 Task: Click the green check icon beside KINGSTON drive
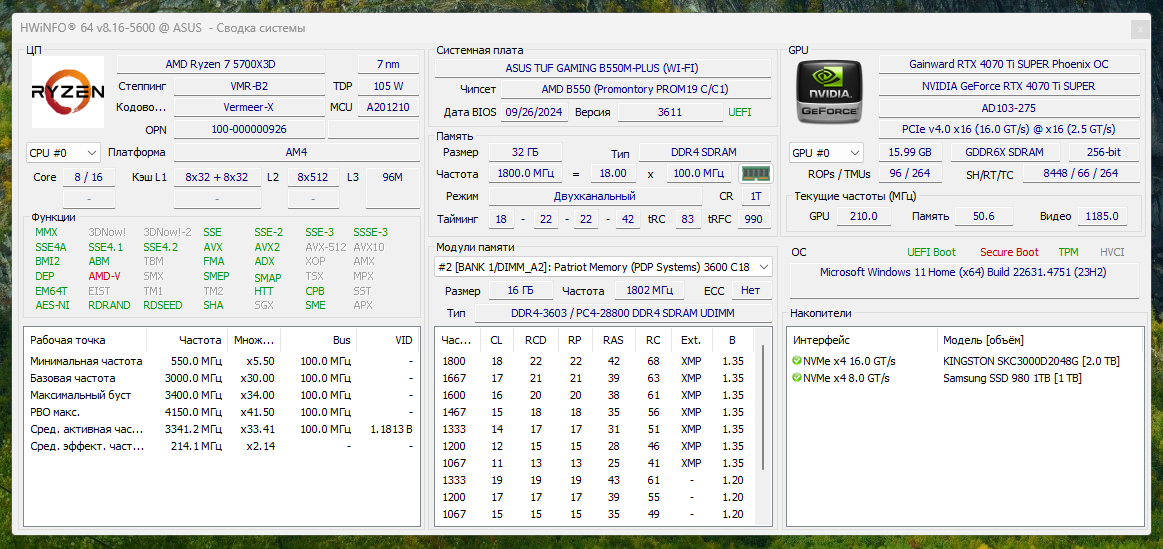[x=797, y=361]
